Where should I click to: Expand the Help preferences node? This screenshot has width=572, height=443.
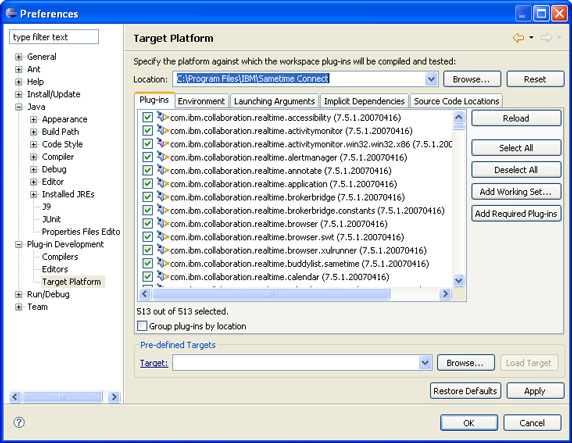point(19,82)
